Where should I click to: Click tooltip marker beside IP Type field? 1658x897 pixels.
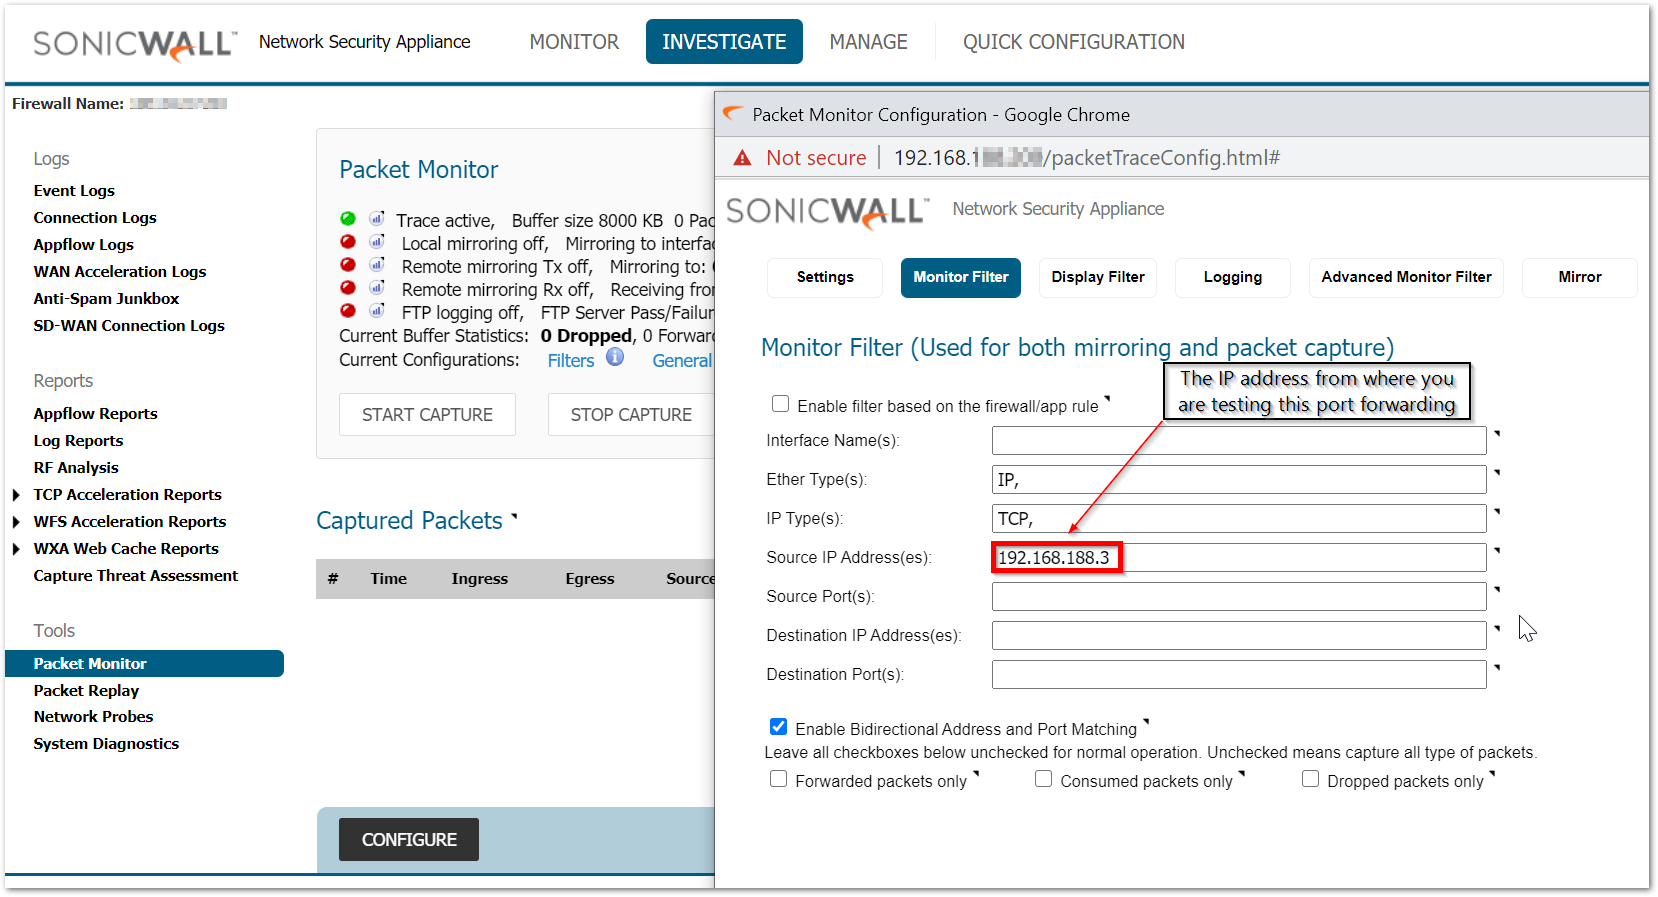pyautogui.click(x=1497, y=511)
